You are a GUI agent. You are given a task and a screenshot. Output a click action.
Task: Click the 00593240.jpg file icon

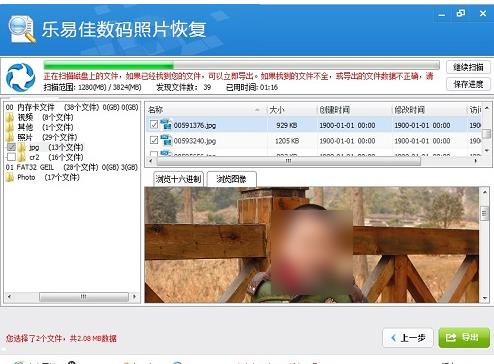pos(166,140)
